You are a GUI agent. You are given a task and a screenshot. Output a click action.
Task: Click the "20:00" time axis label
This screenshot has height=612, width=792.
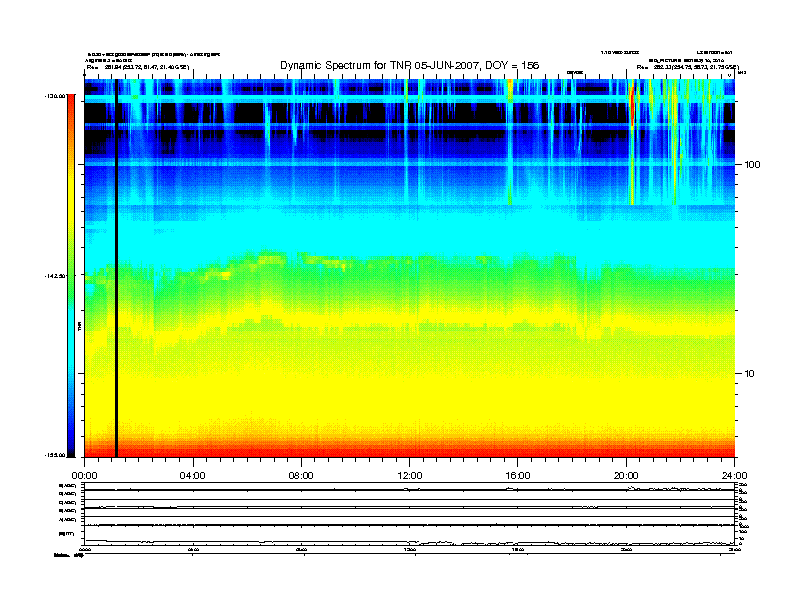point(626,476)
